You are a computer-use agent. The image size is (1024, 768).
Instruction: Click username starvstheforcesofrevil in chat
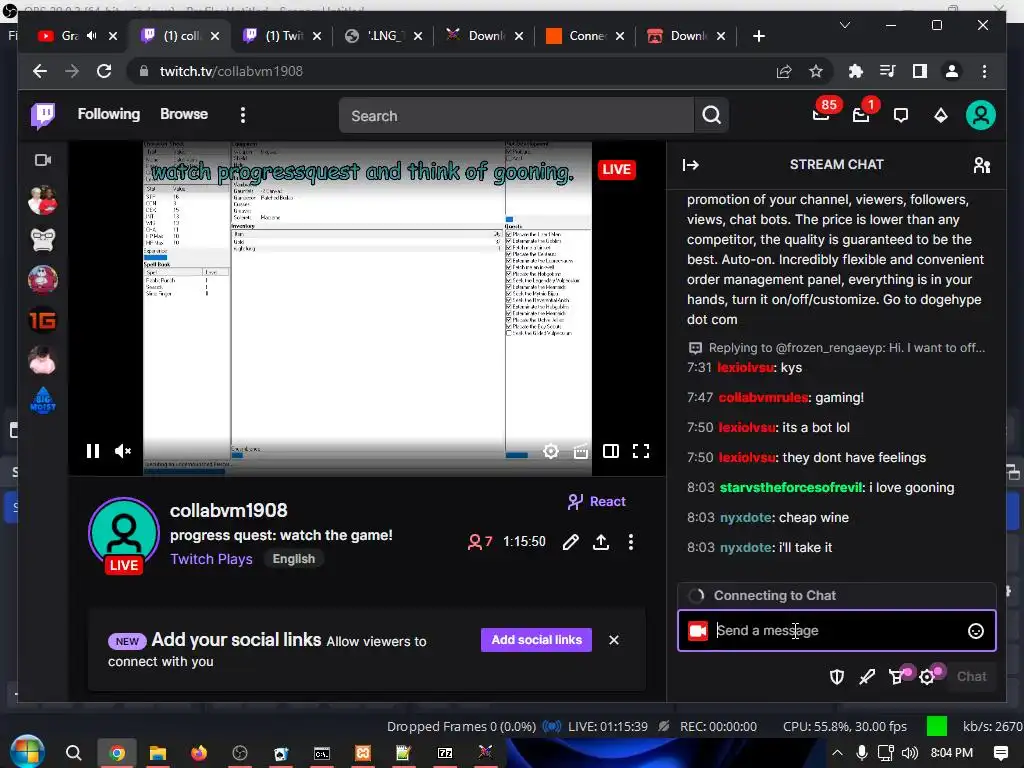[x=791, y=488]
